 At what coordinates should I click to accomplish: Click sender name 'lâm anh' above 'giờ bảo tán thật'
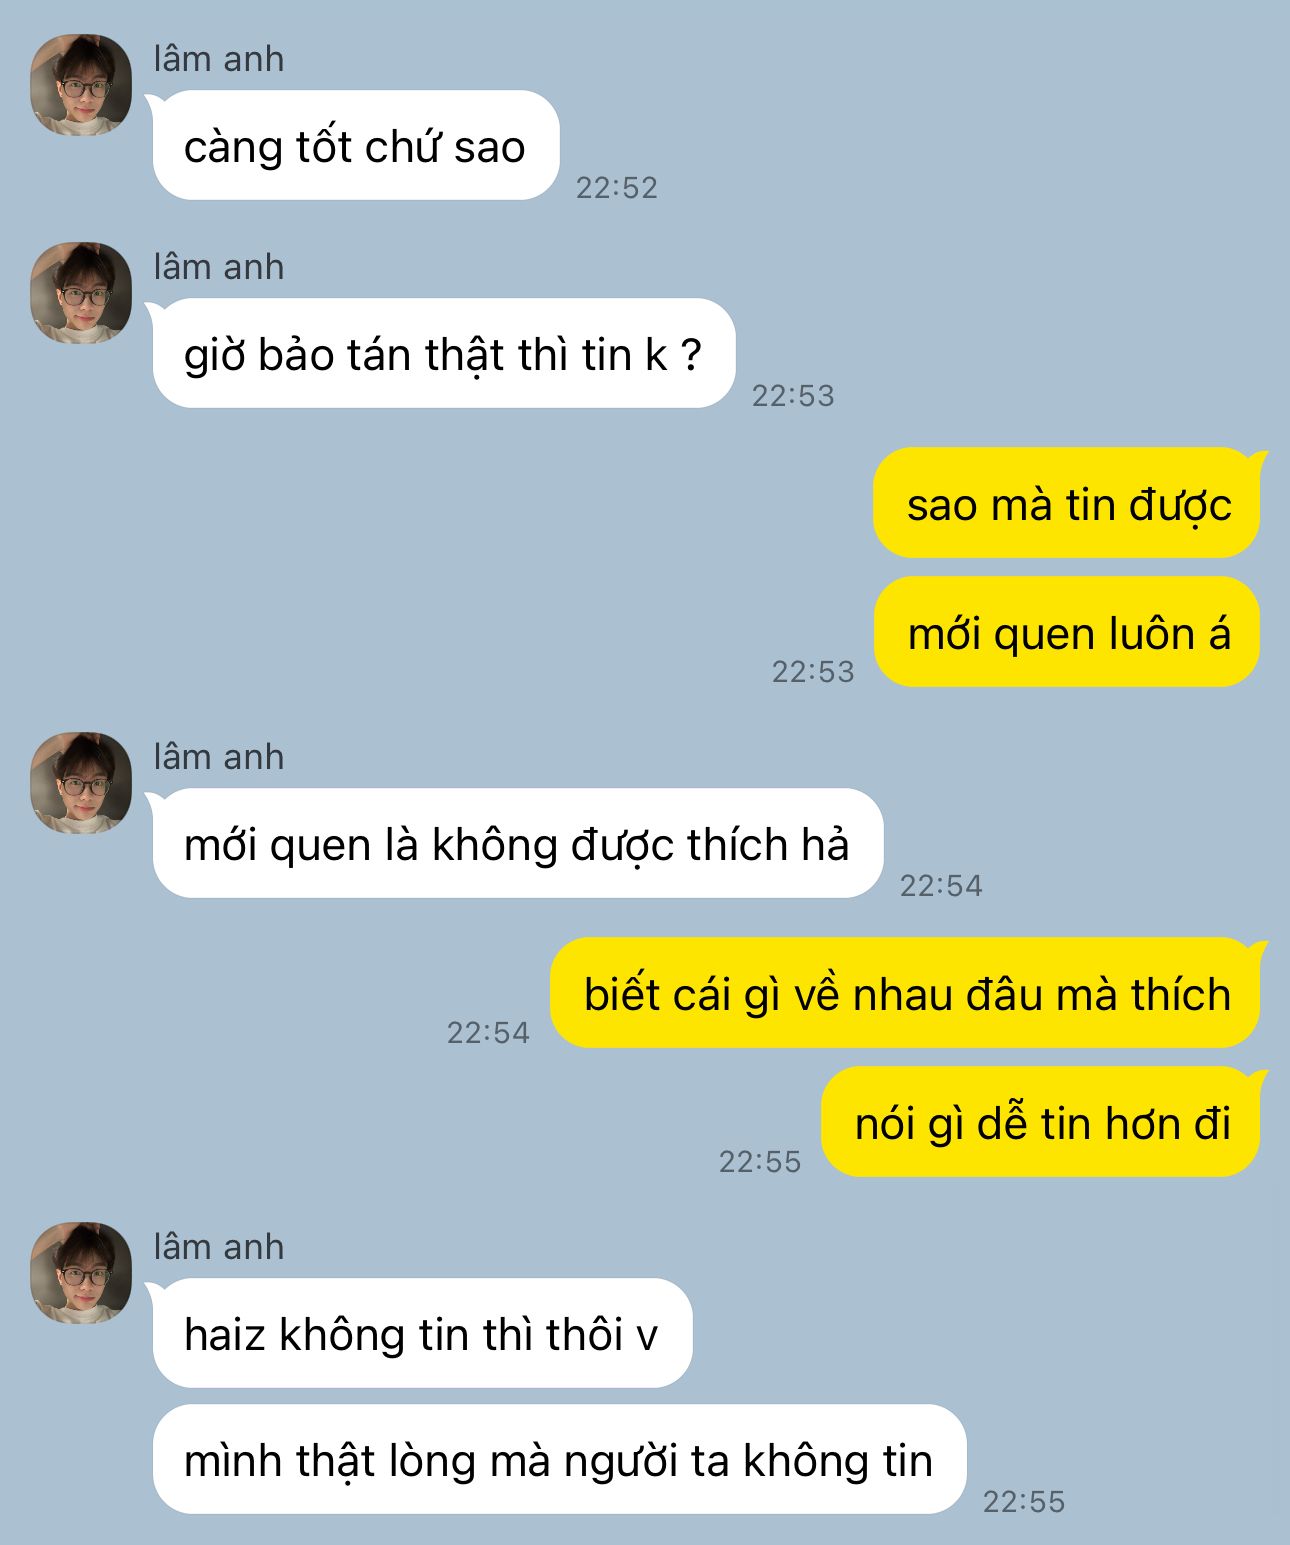(x=219, y=267)
